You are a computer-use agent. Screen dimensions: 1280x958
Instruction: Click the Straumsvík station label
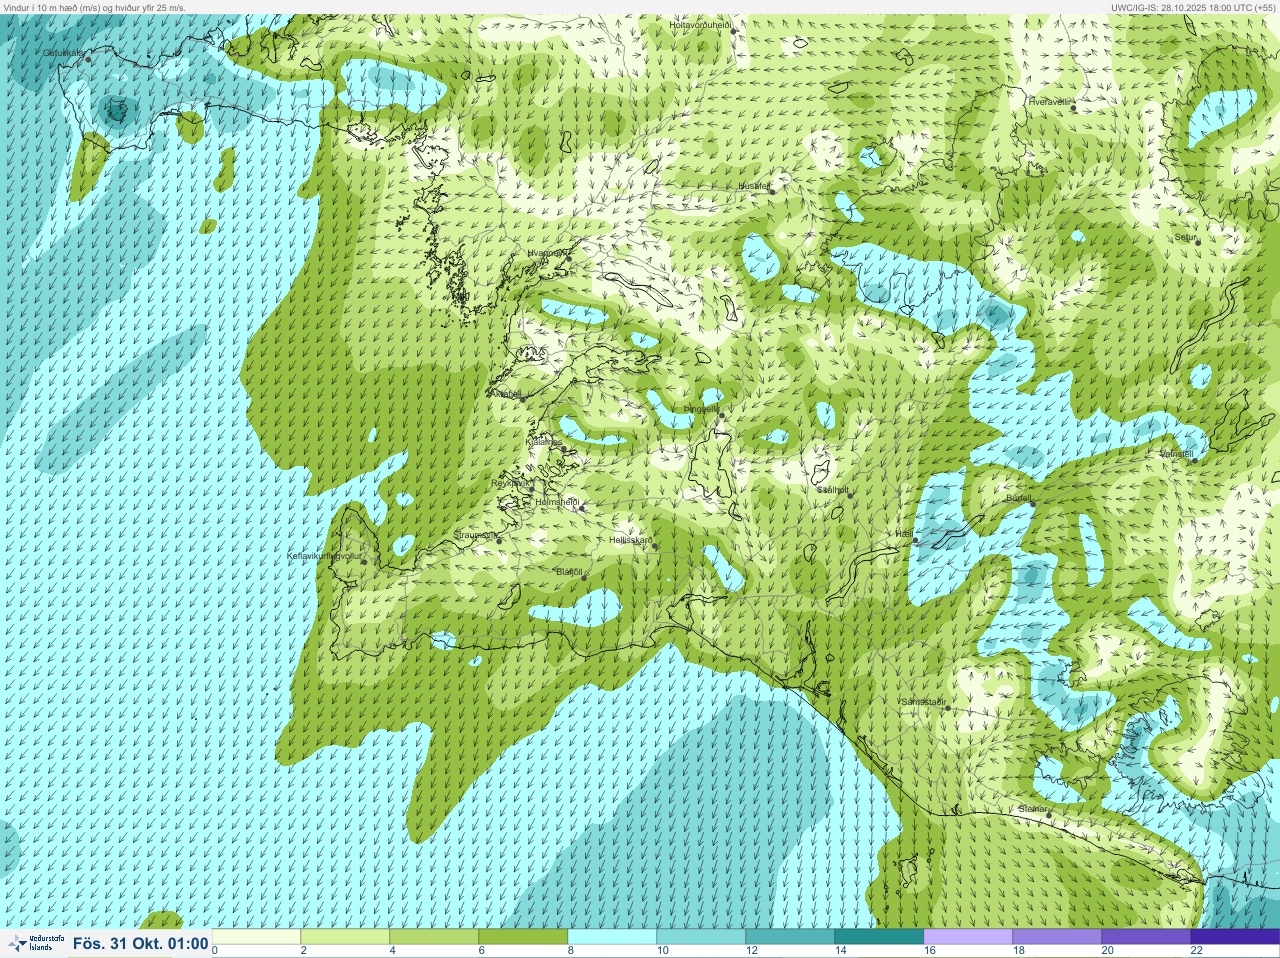click(x=475, y=535)
